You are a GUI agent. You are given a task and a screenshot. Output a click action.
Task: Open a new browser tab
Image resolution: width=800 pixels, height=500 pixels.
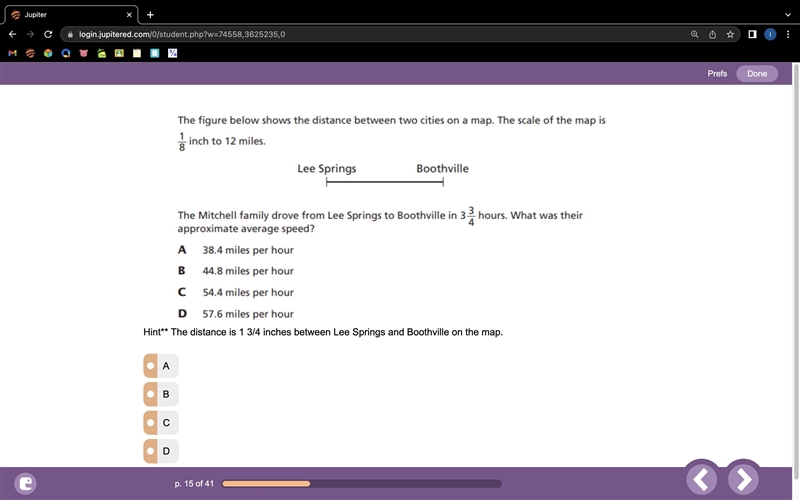point(150,15)
